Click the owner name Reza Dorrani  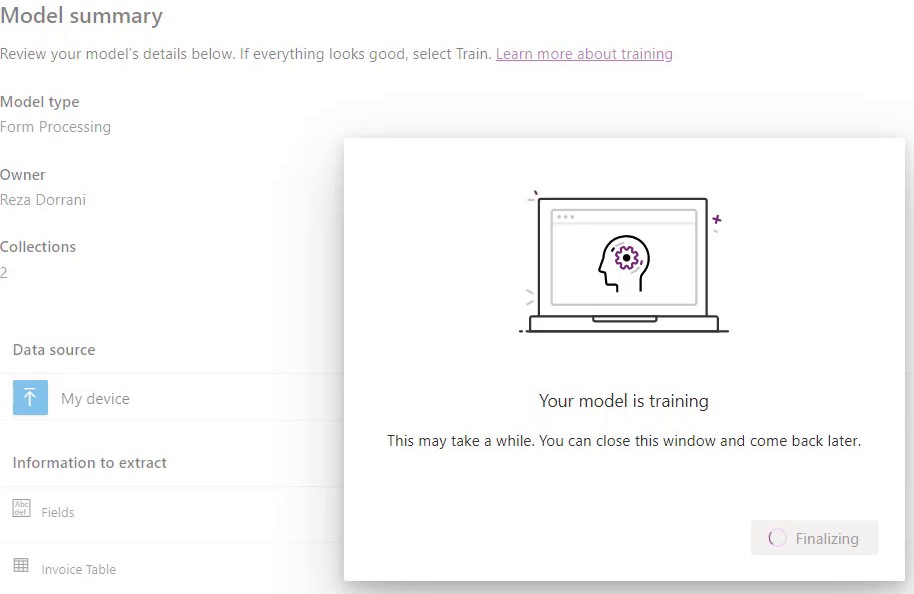[43, 200]
